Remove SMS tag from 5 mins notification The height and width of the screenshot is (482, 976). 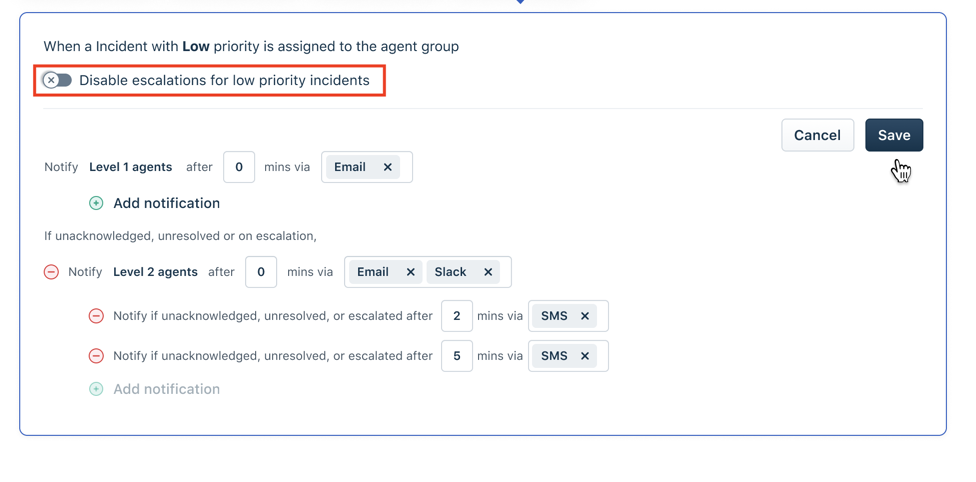[x=585, y=356]
